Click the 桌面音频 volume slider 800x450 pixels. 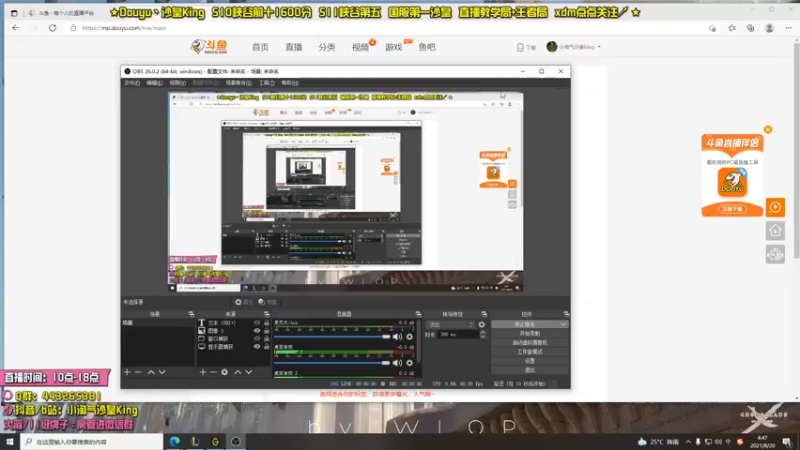pyautogui.click(x=332, y=363)
